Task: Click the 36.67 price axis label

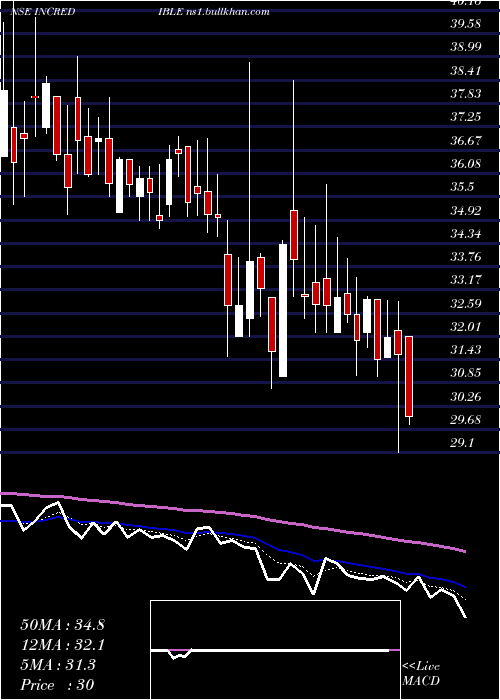Action: click(466, 140)
